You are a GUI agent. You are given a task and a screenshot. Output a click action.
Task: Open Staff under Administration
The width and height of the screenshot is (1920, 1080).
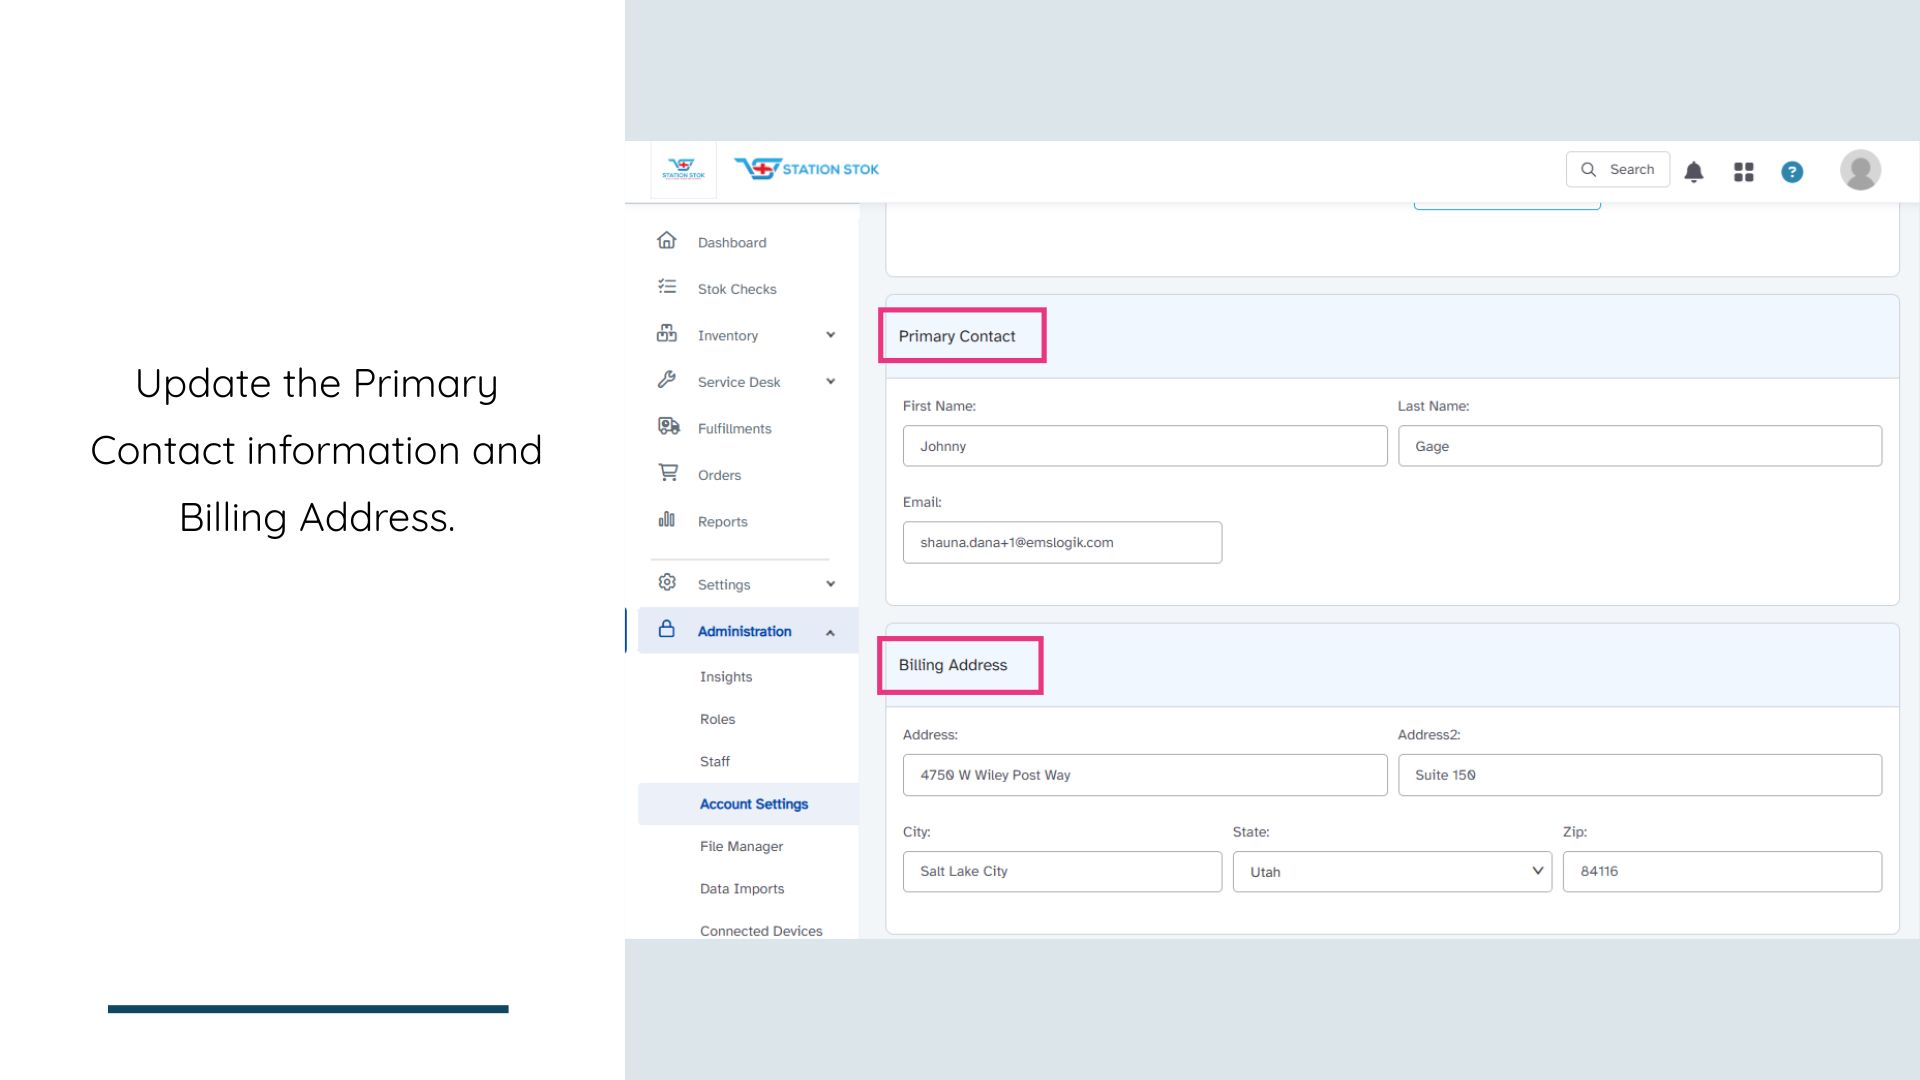714,761
